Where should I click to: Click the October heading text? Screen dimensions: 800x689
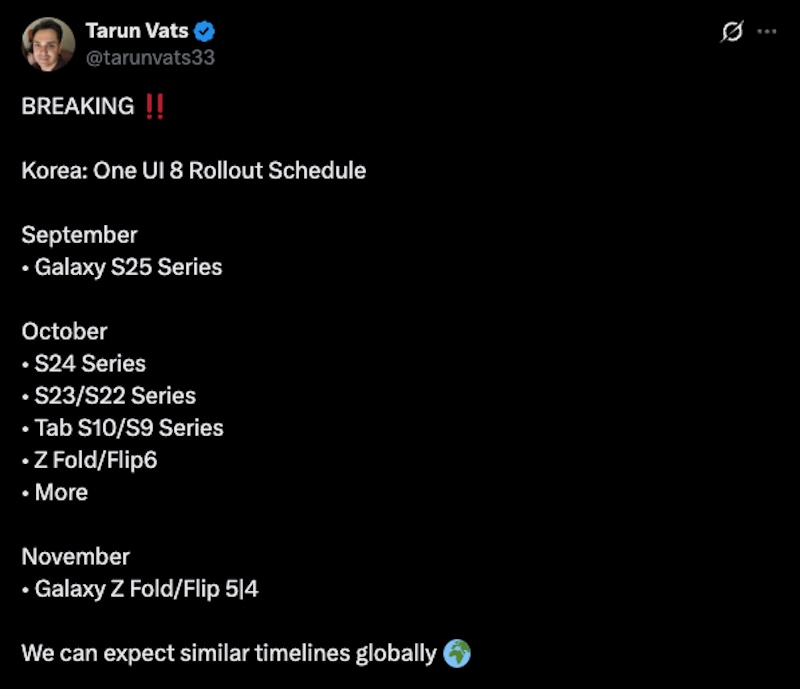click(x=64, y=331)
